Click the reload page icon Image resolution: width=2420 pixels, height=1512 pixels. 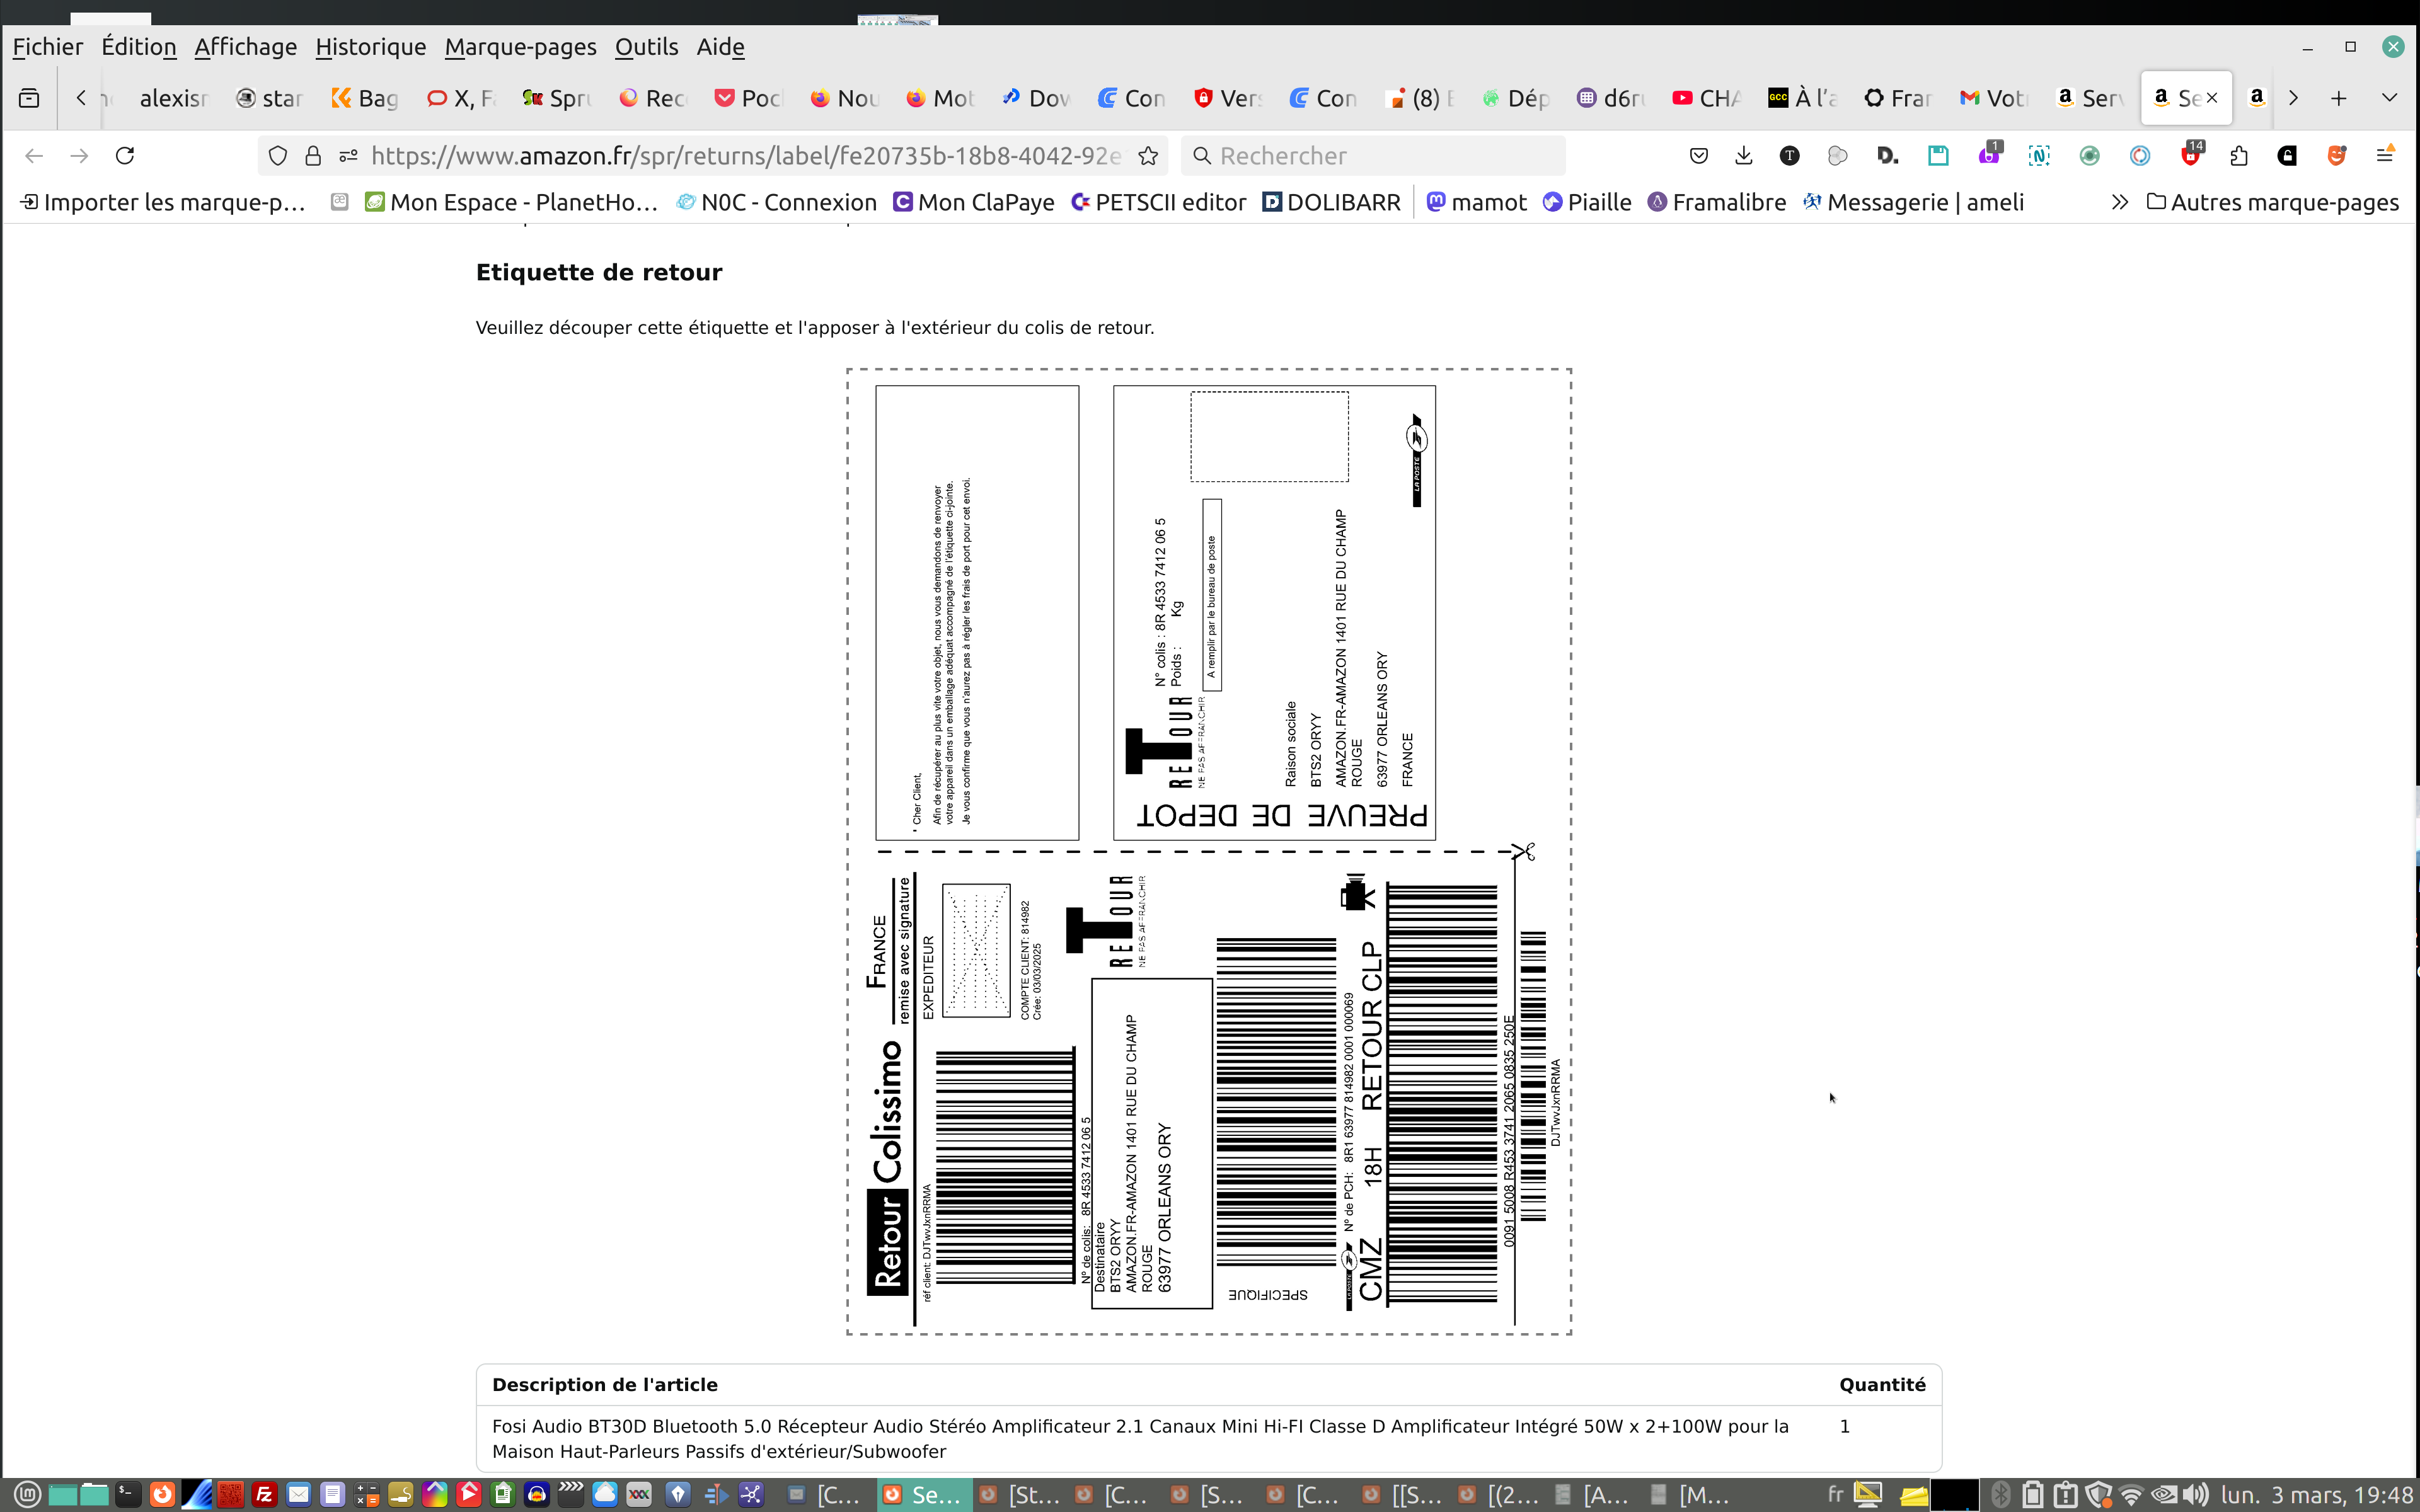(125, 155)
